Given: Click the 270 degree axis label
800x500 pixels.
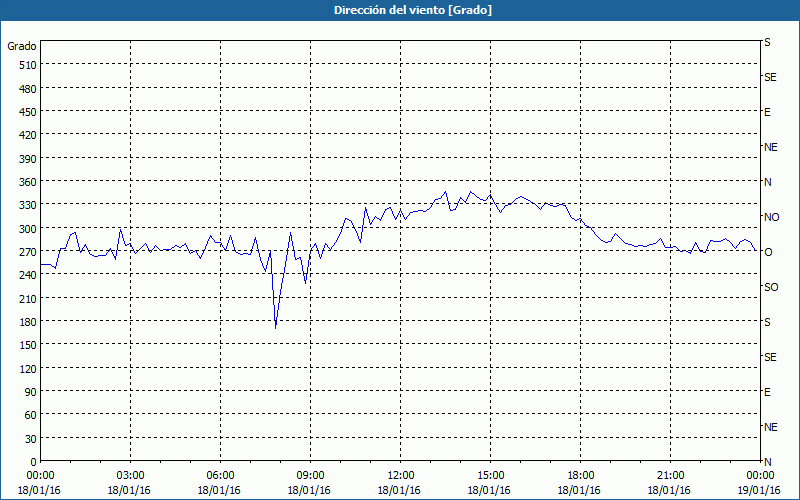Looking at the screenshot, I should pyautogui.click(x=29, y=252).
